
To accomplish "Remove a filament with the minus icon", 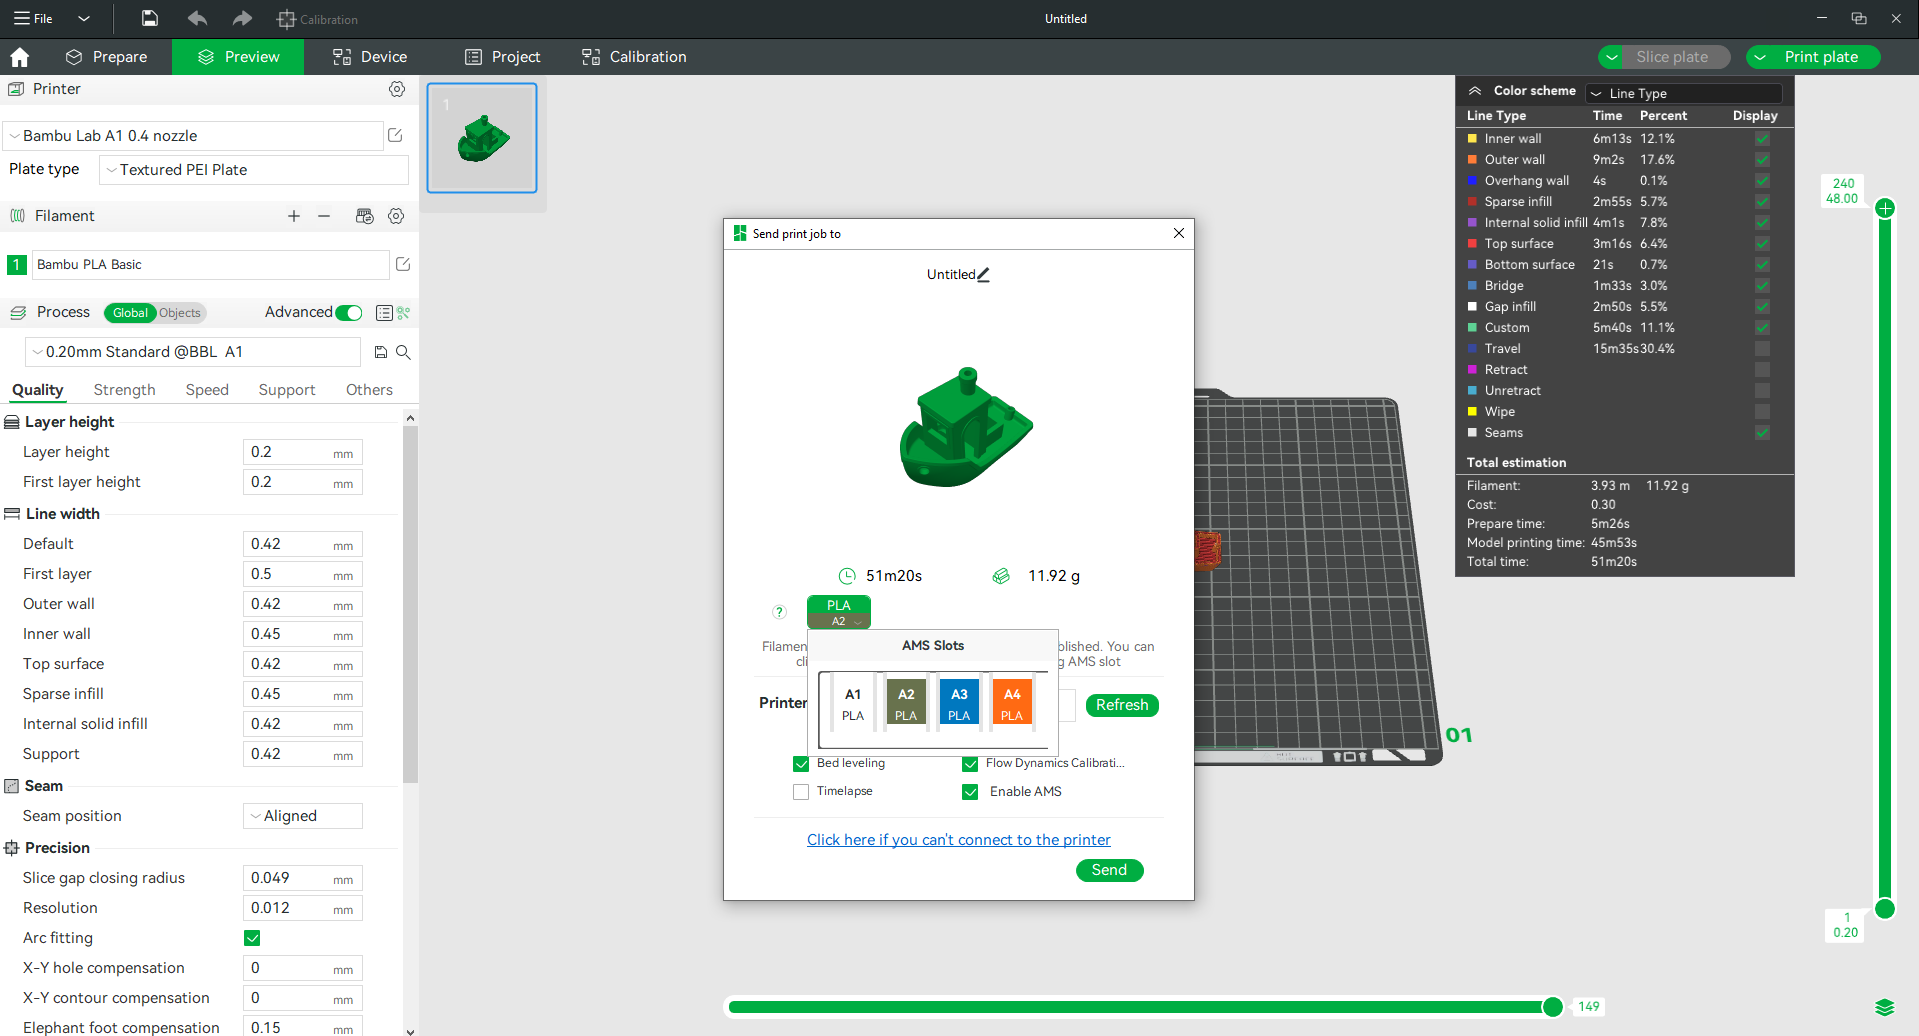I will [324, 216].
